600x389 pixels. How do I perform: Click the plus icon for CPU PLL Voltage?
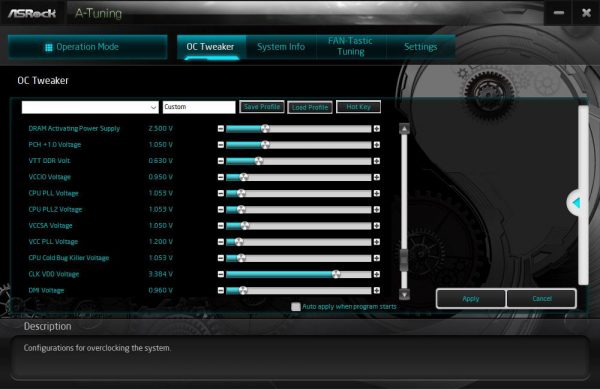377,193
